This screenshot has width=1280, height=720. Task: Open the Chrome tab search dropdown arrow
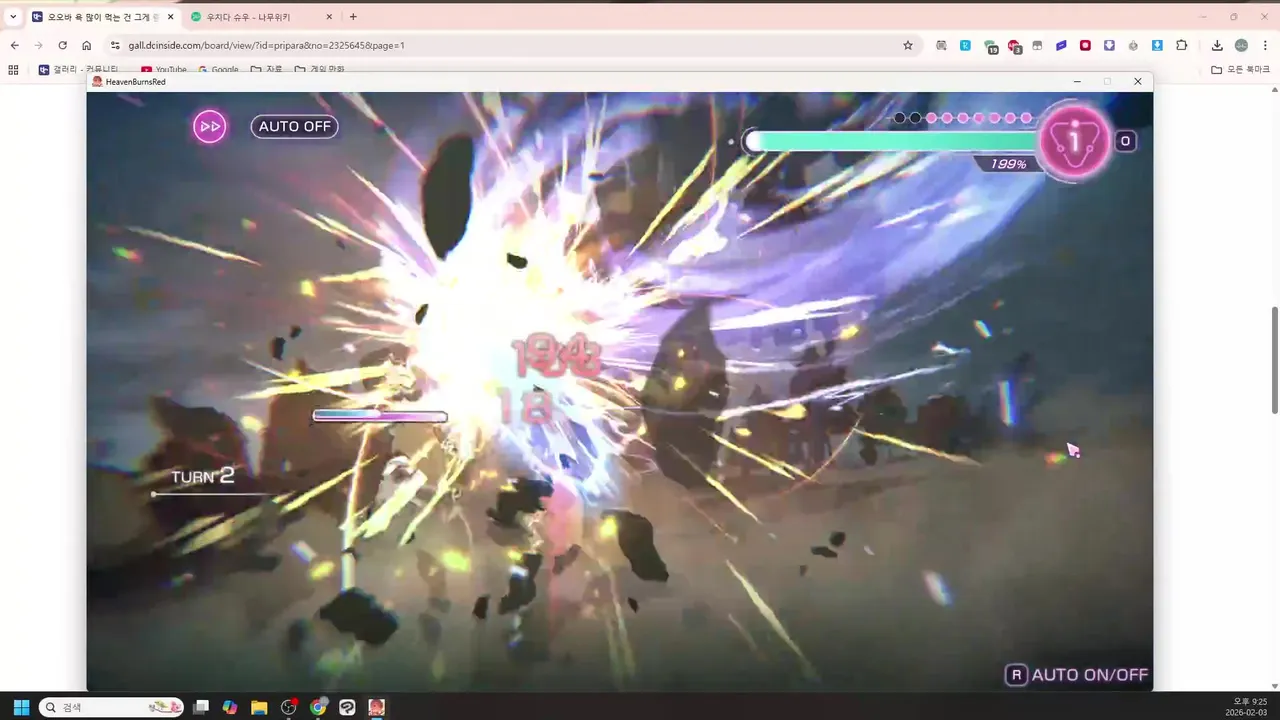pyautogui.click(x=13, y=17)
